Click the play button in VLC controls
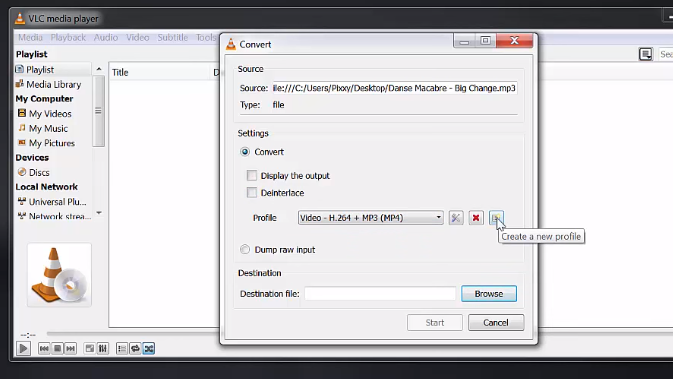 point(23,348)
